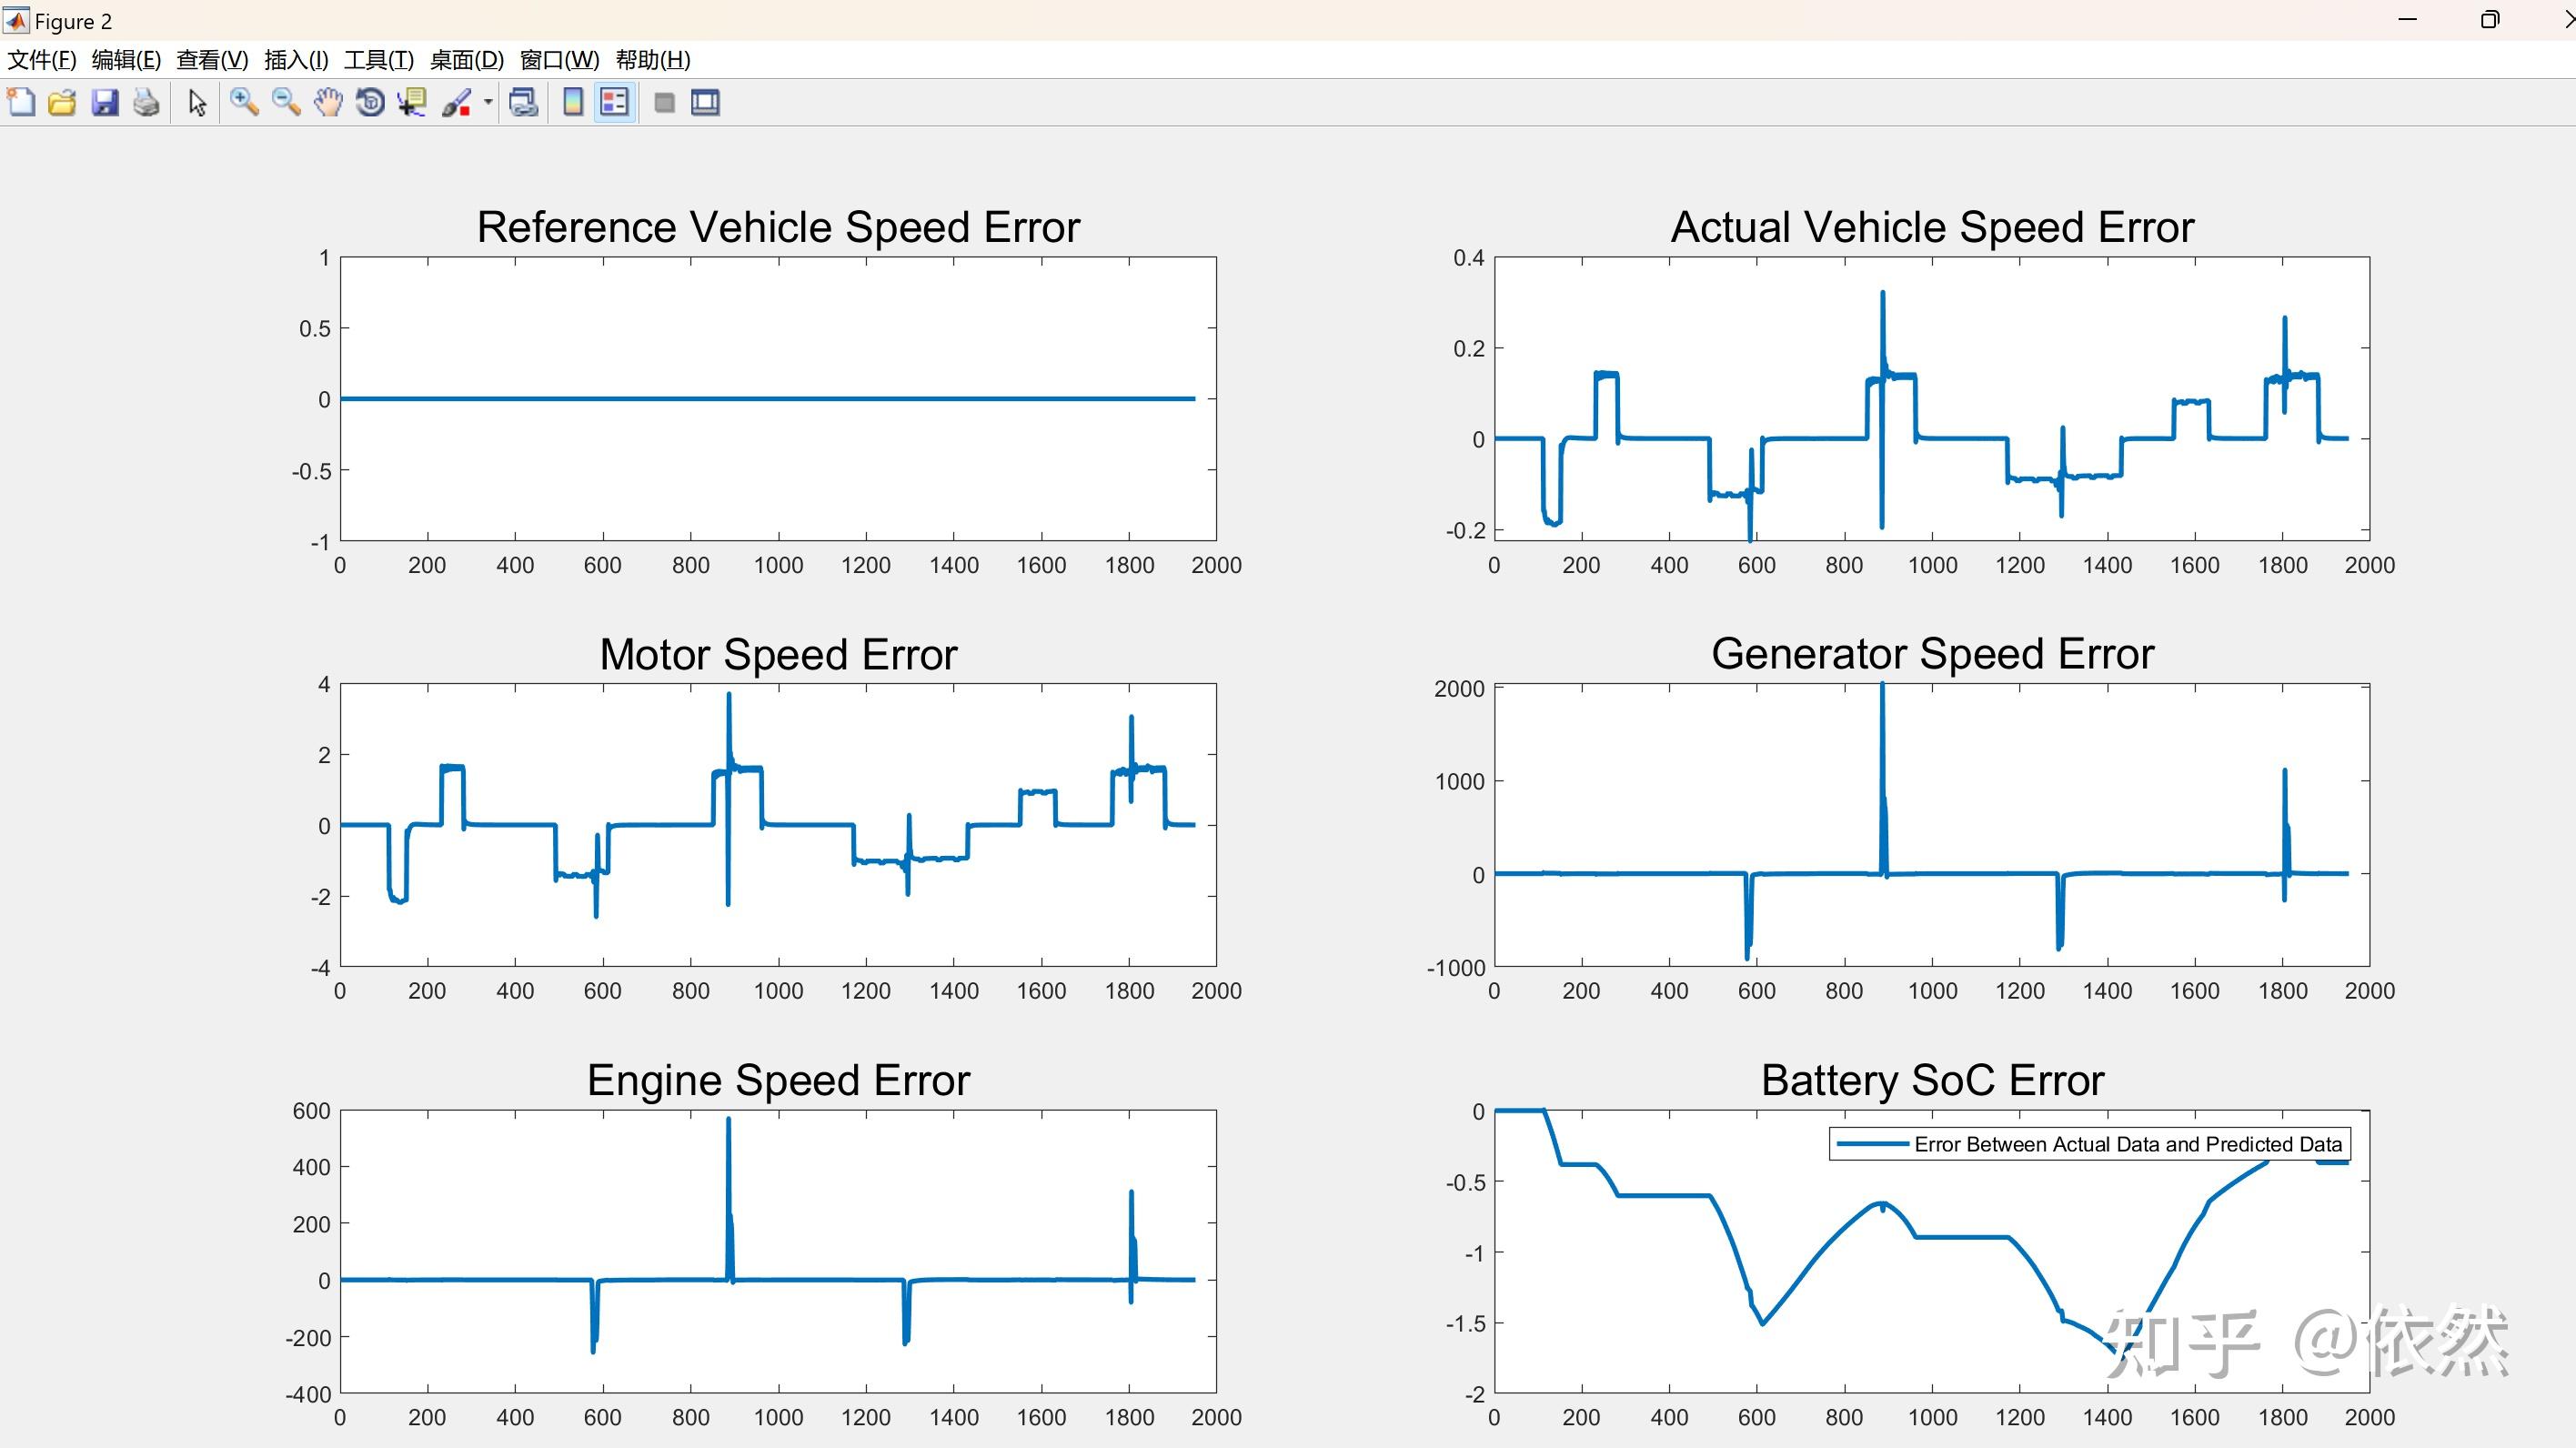Toggle the Insert Legend button off
2576x1448 pixels.
click(614, 102)
